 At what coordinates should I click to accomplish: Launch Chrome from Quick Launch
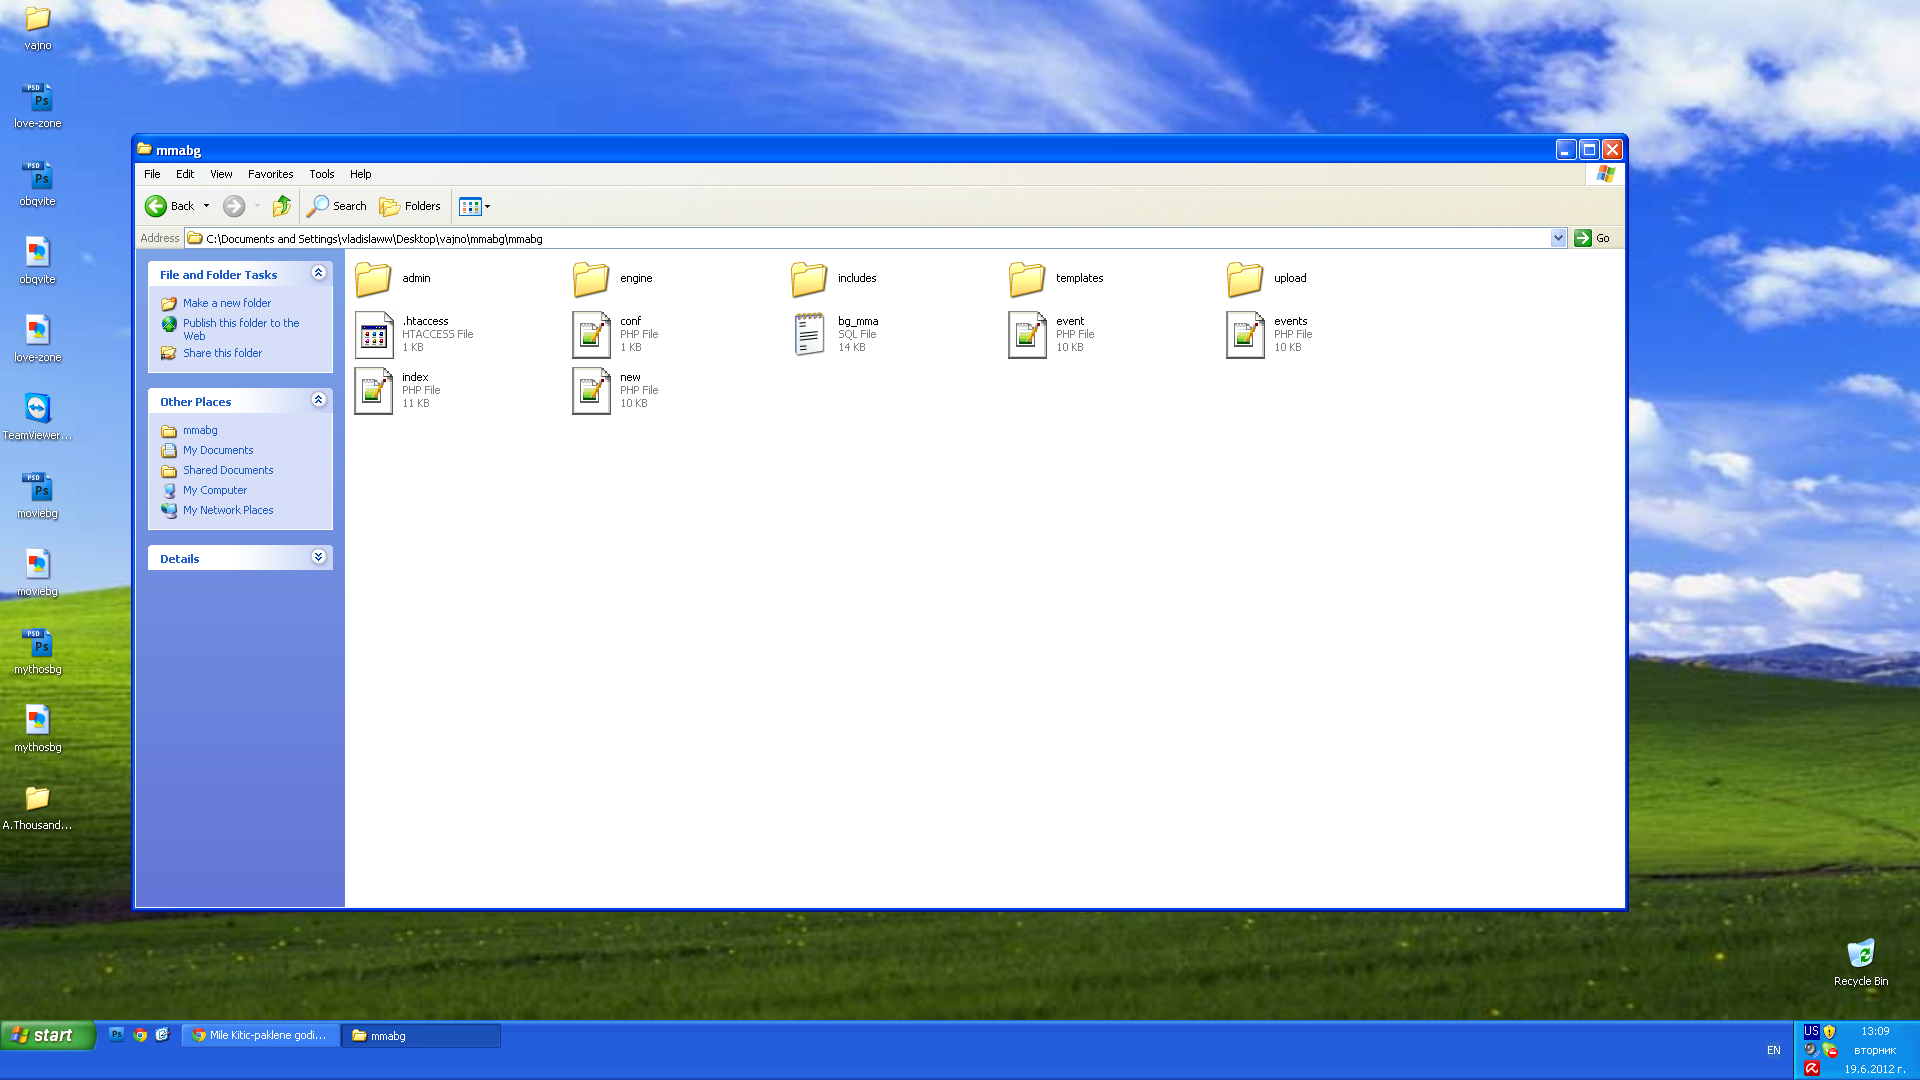140,1035
